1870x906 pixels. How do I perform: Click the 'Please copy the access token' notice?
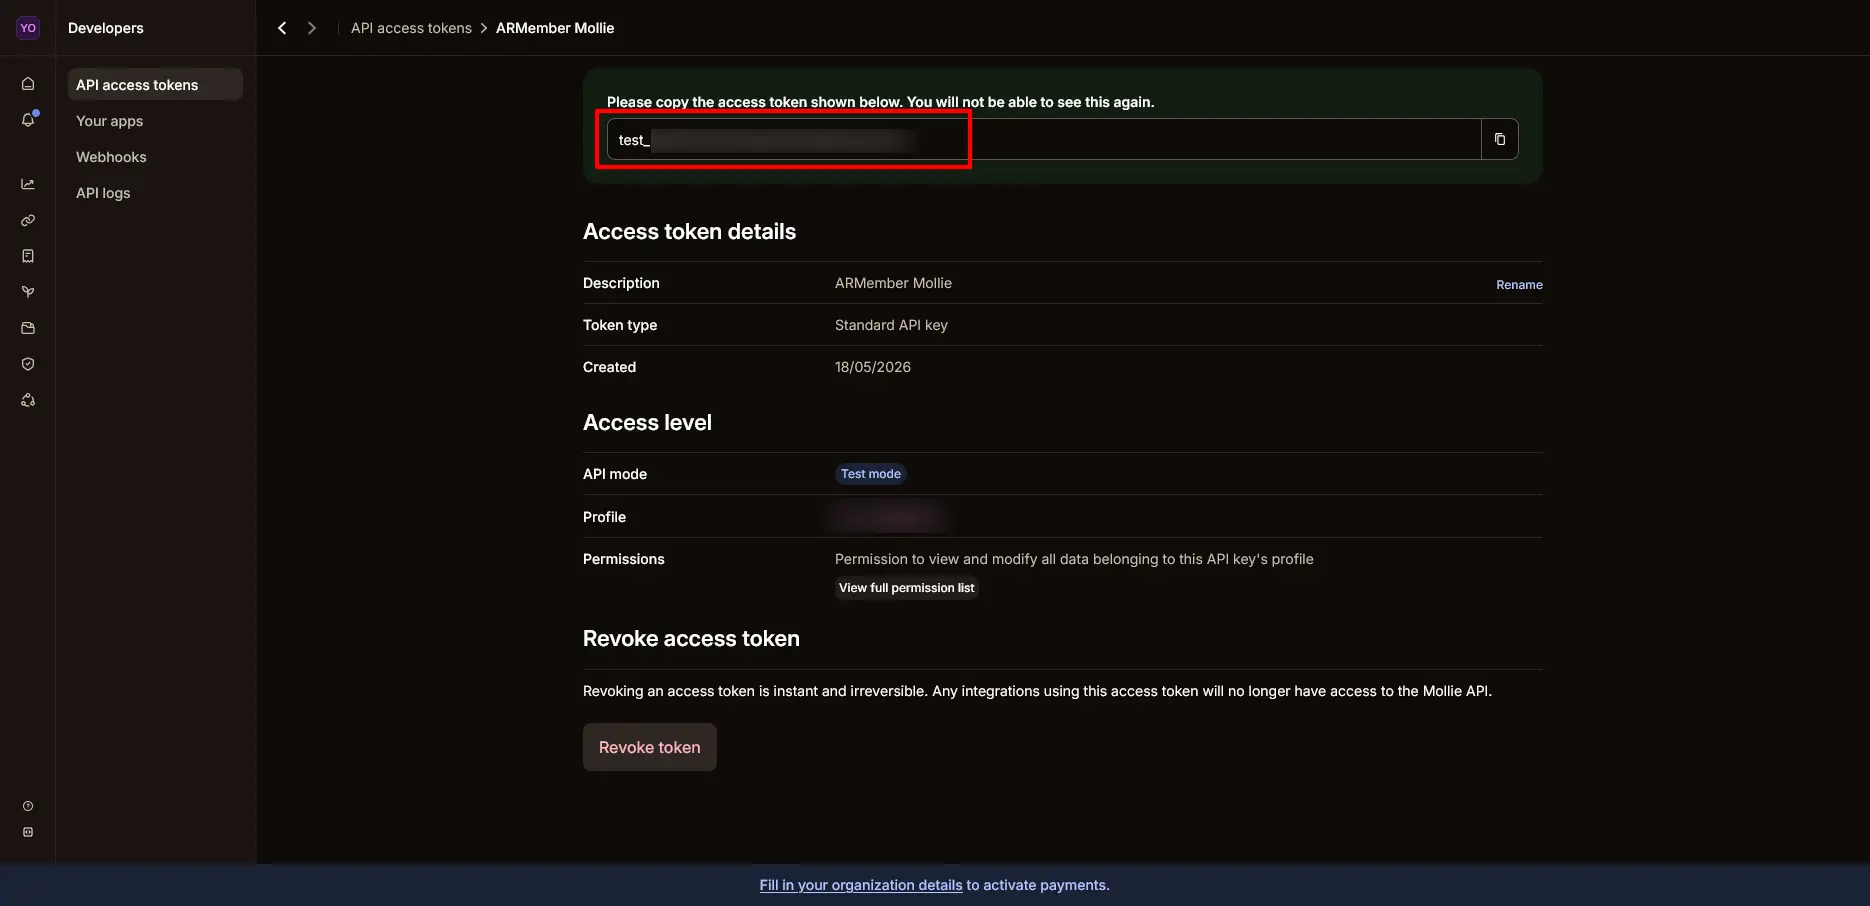(880, 102)
